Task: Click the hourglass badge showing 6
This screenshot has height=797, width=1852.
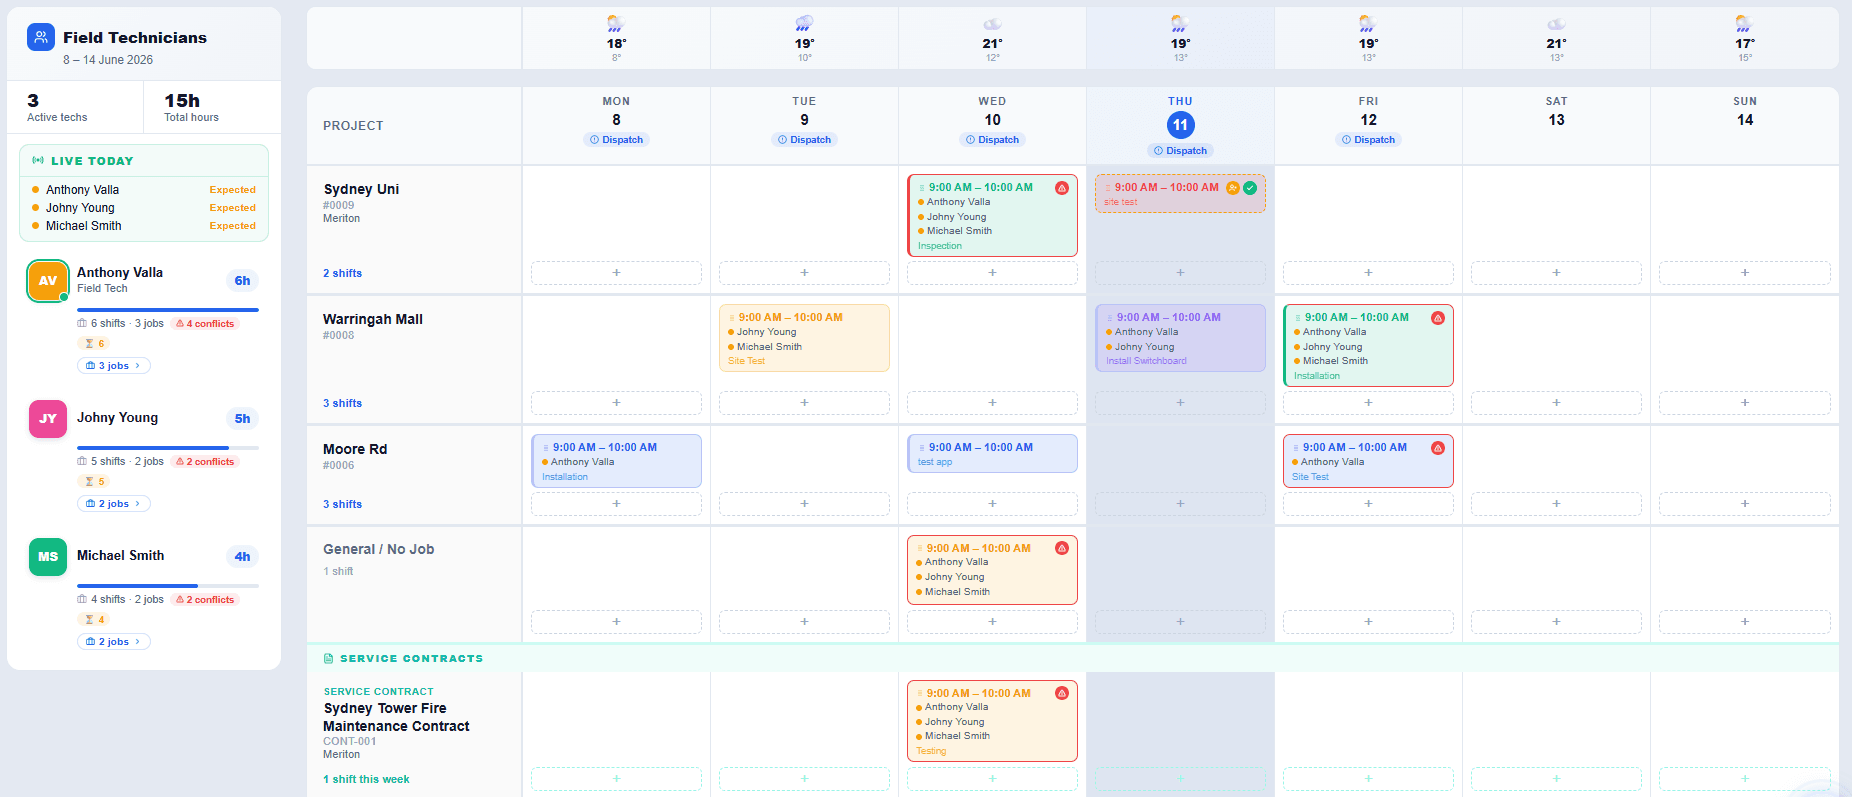Action: click(94, 344)
